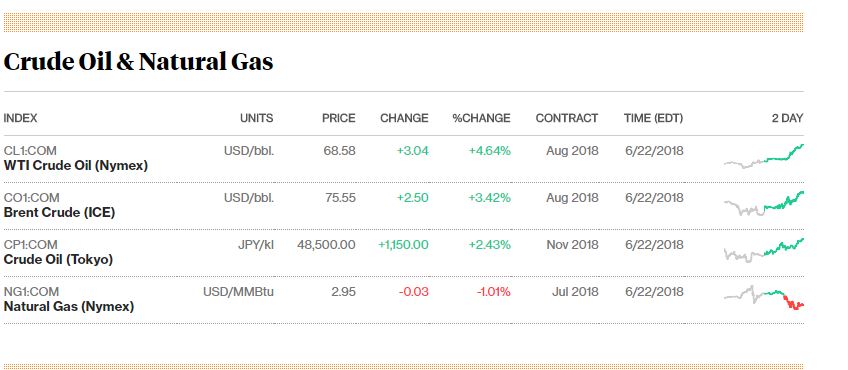This screenshot has width=848, height=370.
Task: Click the TIME (EDT) column header
Action: coord(653,118)
